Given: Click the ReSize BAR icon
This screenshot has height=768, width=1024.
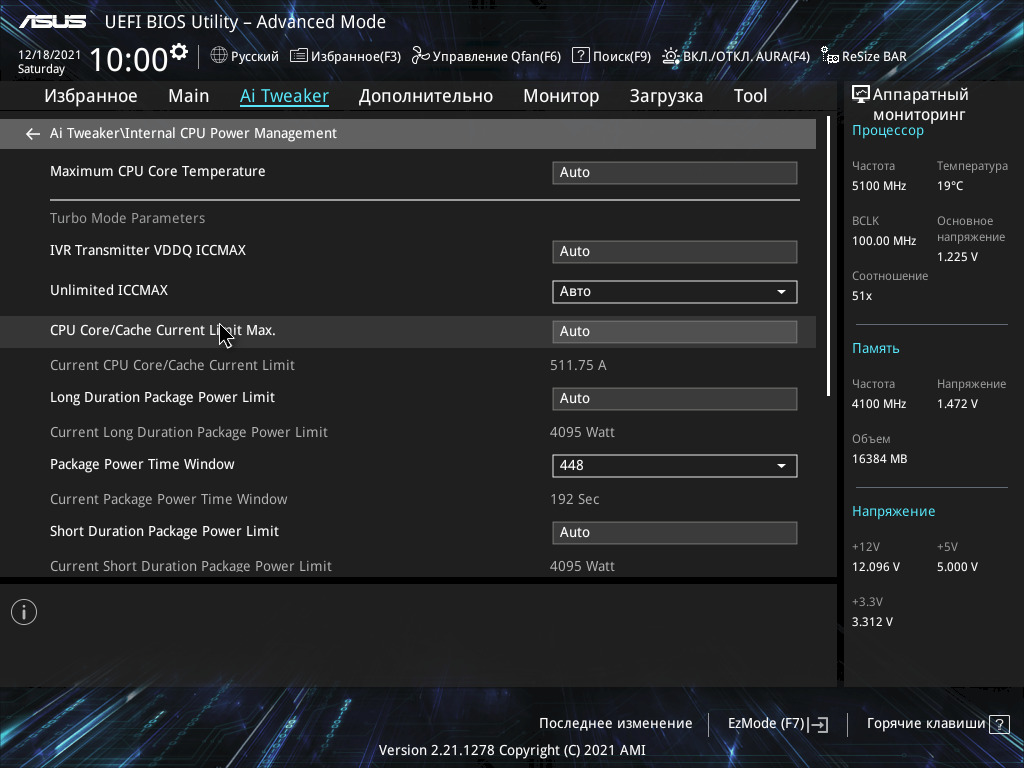Looking at the screenshot, I should [829, 56].
